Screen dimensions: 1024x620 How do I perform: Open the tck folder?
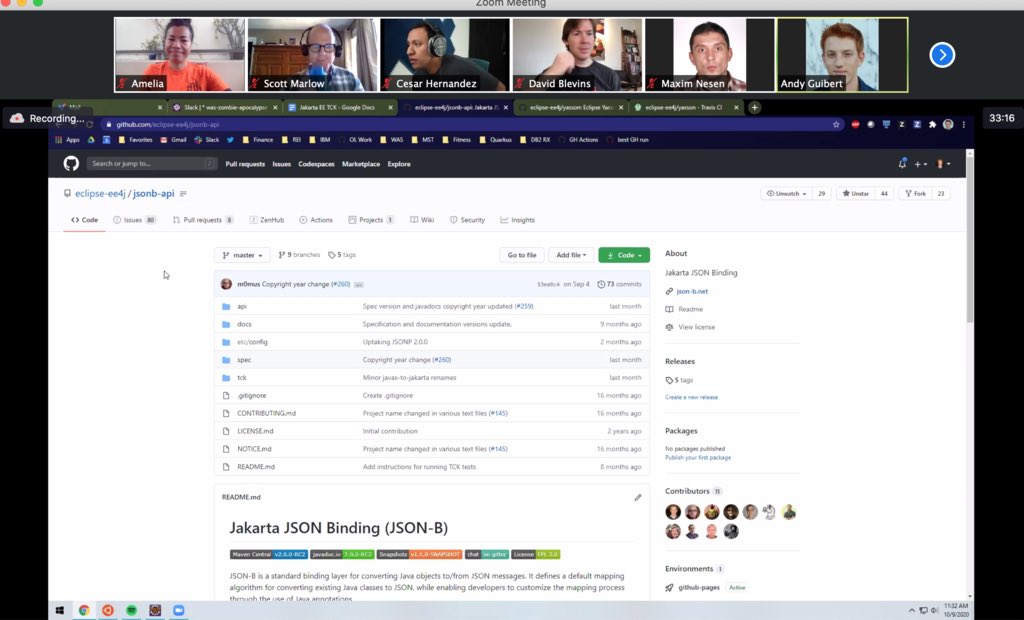pyautogui.click(x=242, y=378)
